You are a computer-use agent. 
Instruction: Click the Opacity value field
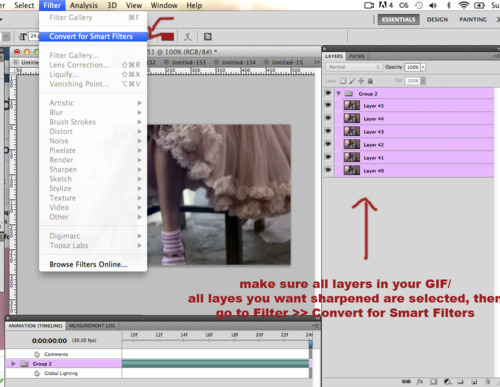(x=412, y=67)
